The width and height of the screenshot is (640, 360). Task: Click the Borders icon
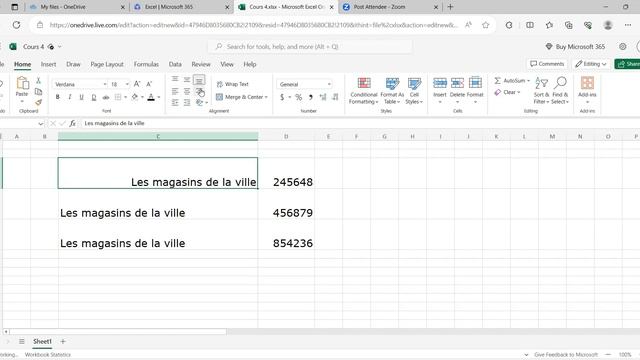[x=118, y=97]
